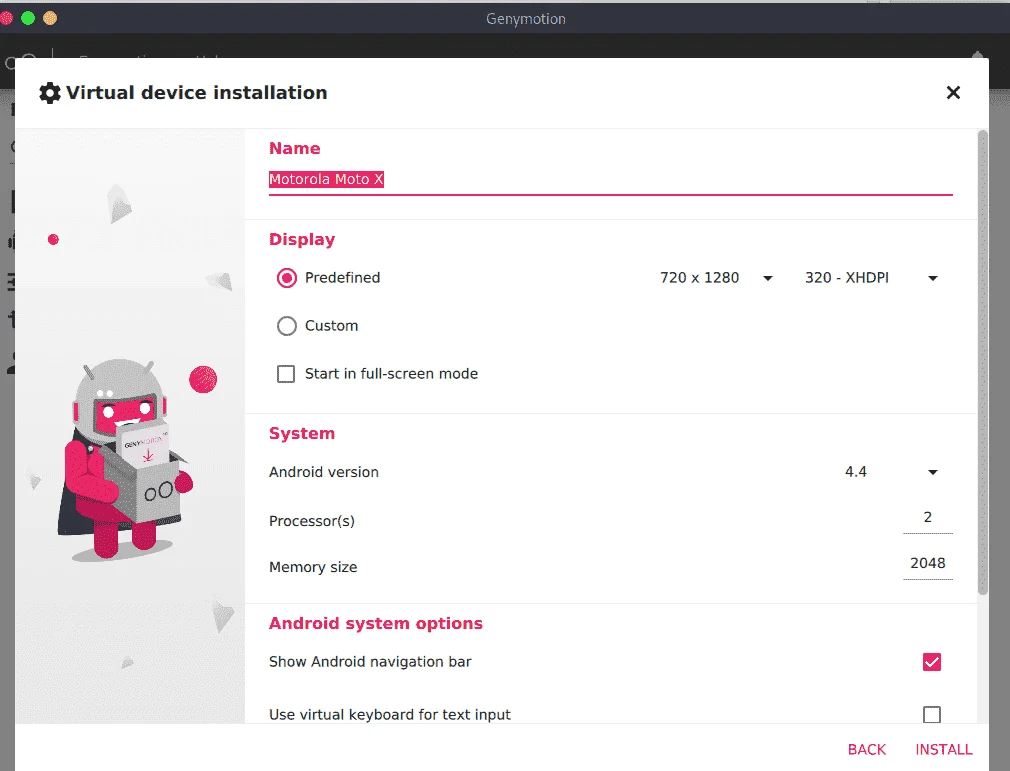Click the Memory size 2048 field
The image size is (1010, 771).
tap(928, 564)
